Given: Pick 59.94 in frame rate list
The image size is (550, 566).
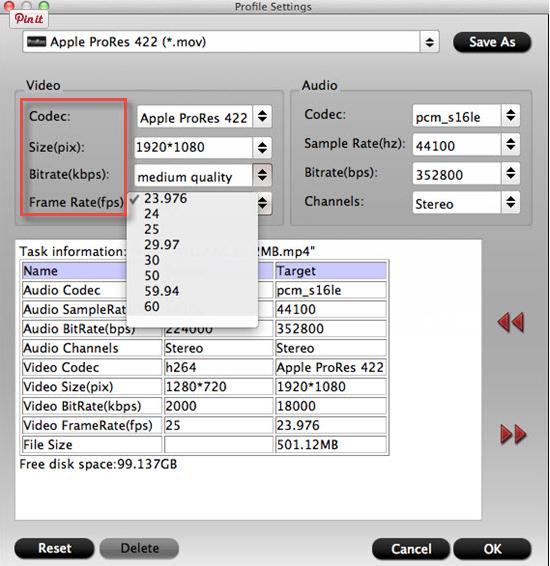Looking at the screenshot, I should click(x=192, y=291).
